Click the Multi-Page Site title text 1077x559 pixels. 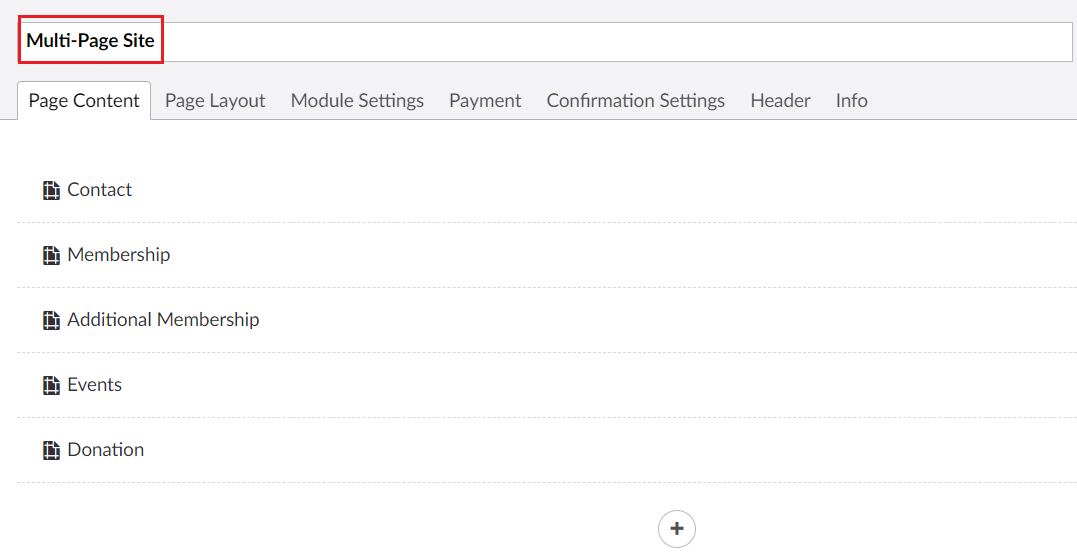[x=90, y=41]
